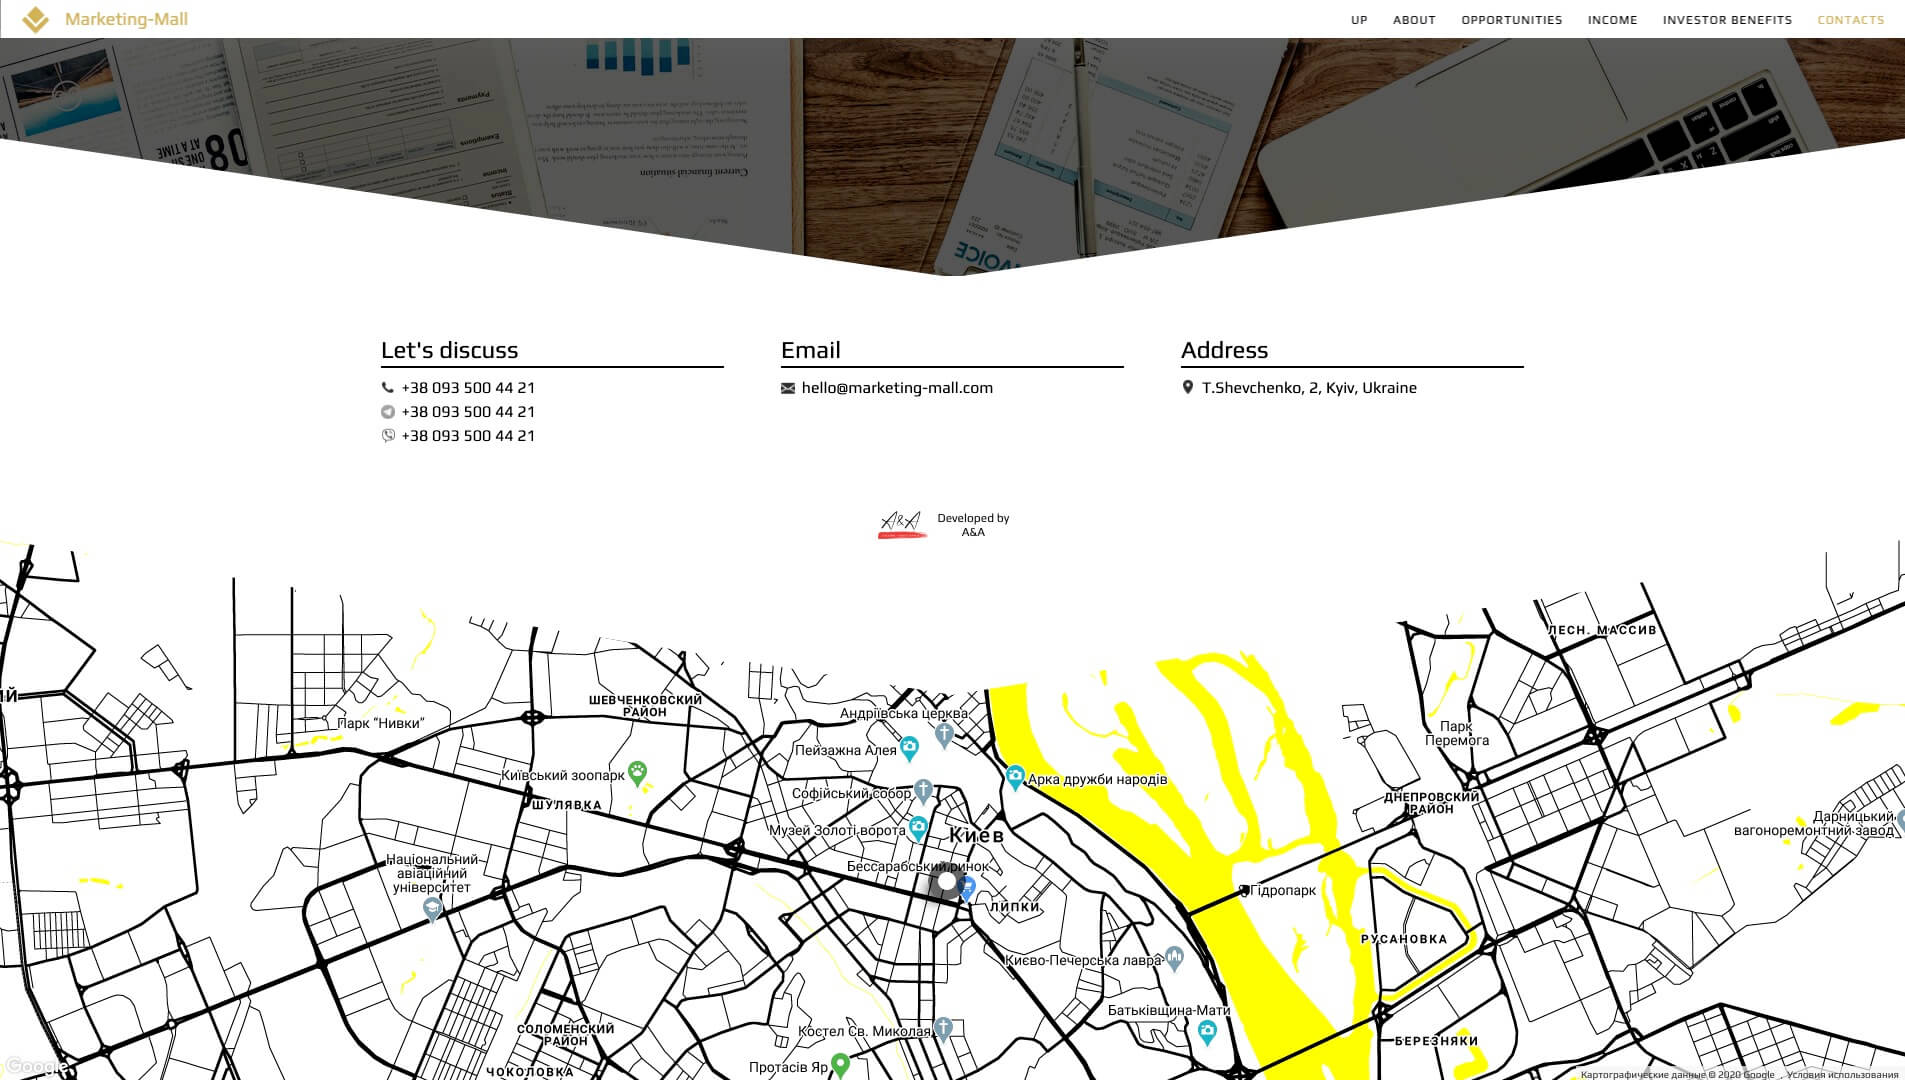
Task: Click the Арка дружби народів camera marker
Action: click(1015, 778)
